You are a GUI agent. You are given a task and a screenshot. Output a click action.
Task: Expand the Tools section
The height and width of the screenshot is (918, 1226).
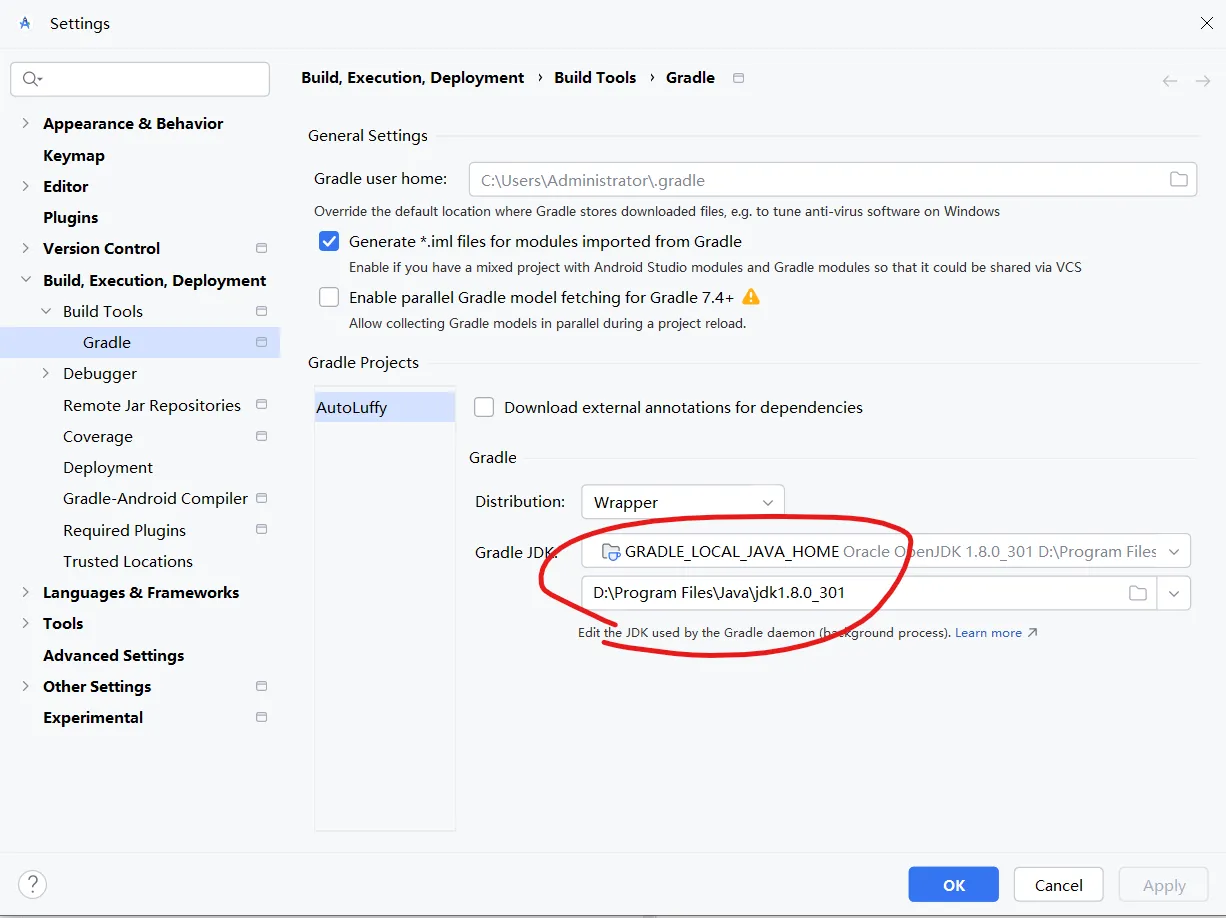(x=26, y=623)
